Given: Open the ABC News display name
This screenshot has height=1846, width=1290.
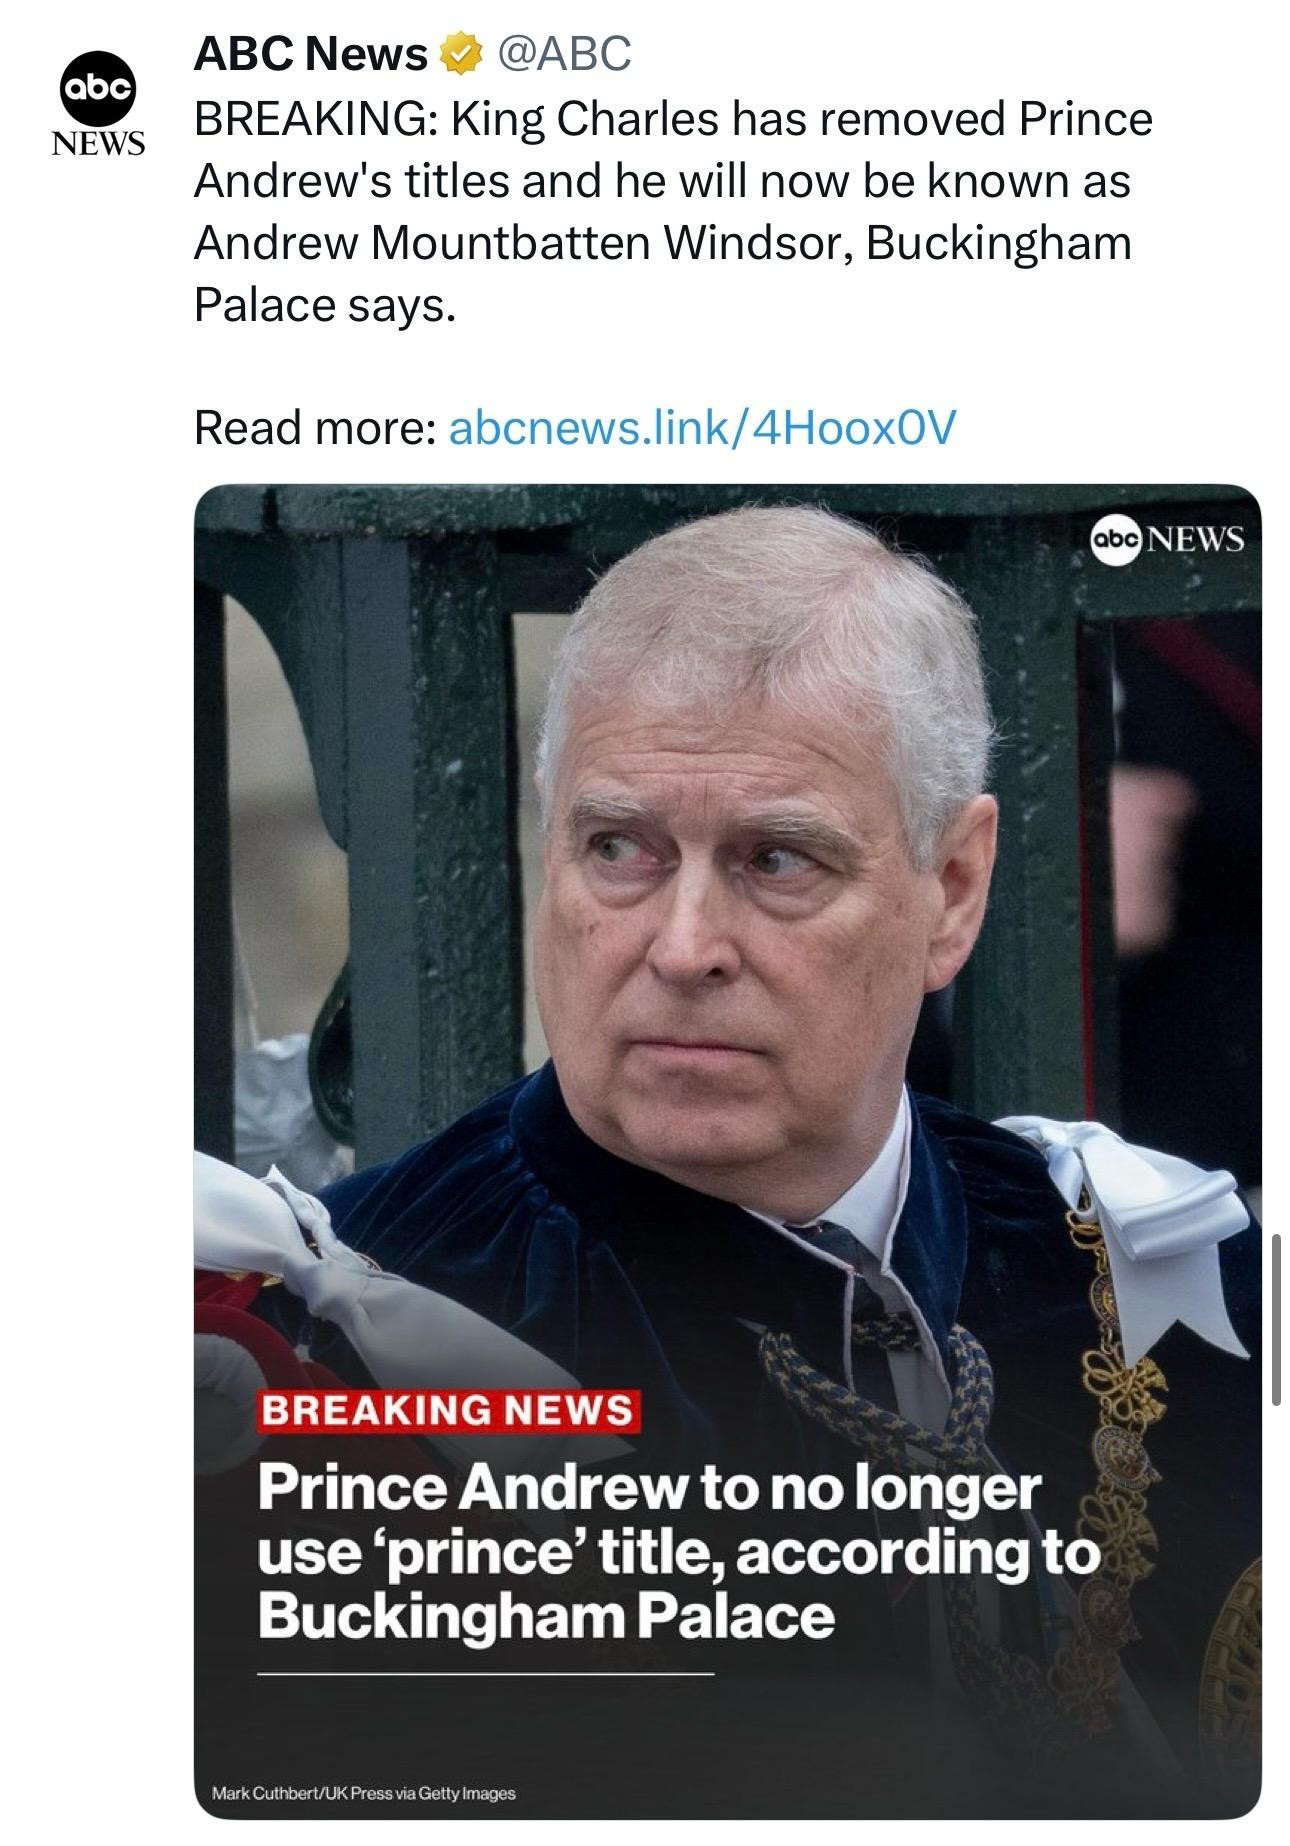Looking at the screenshot, I should pos(310,54).
